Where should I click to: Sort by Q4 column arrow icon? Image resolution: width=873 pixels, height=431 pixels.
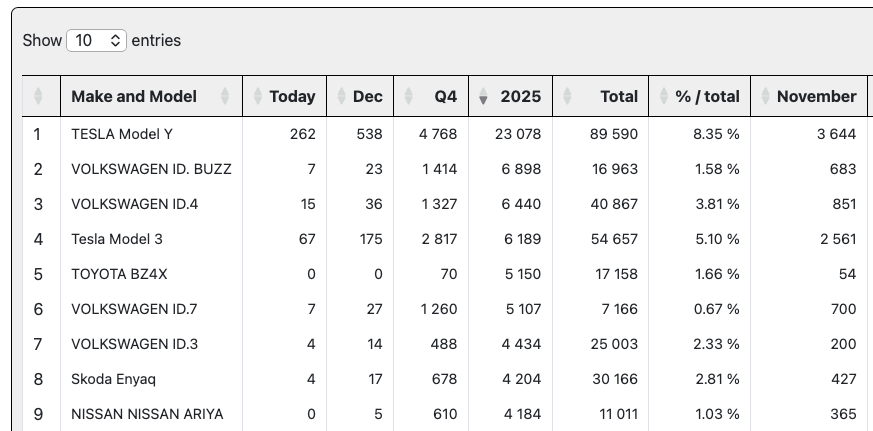(408, 97)
